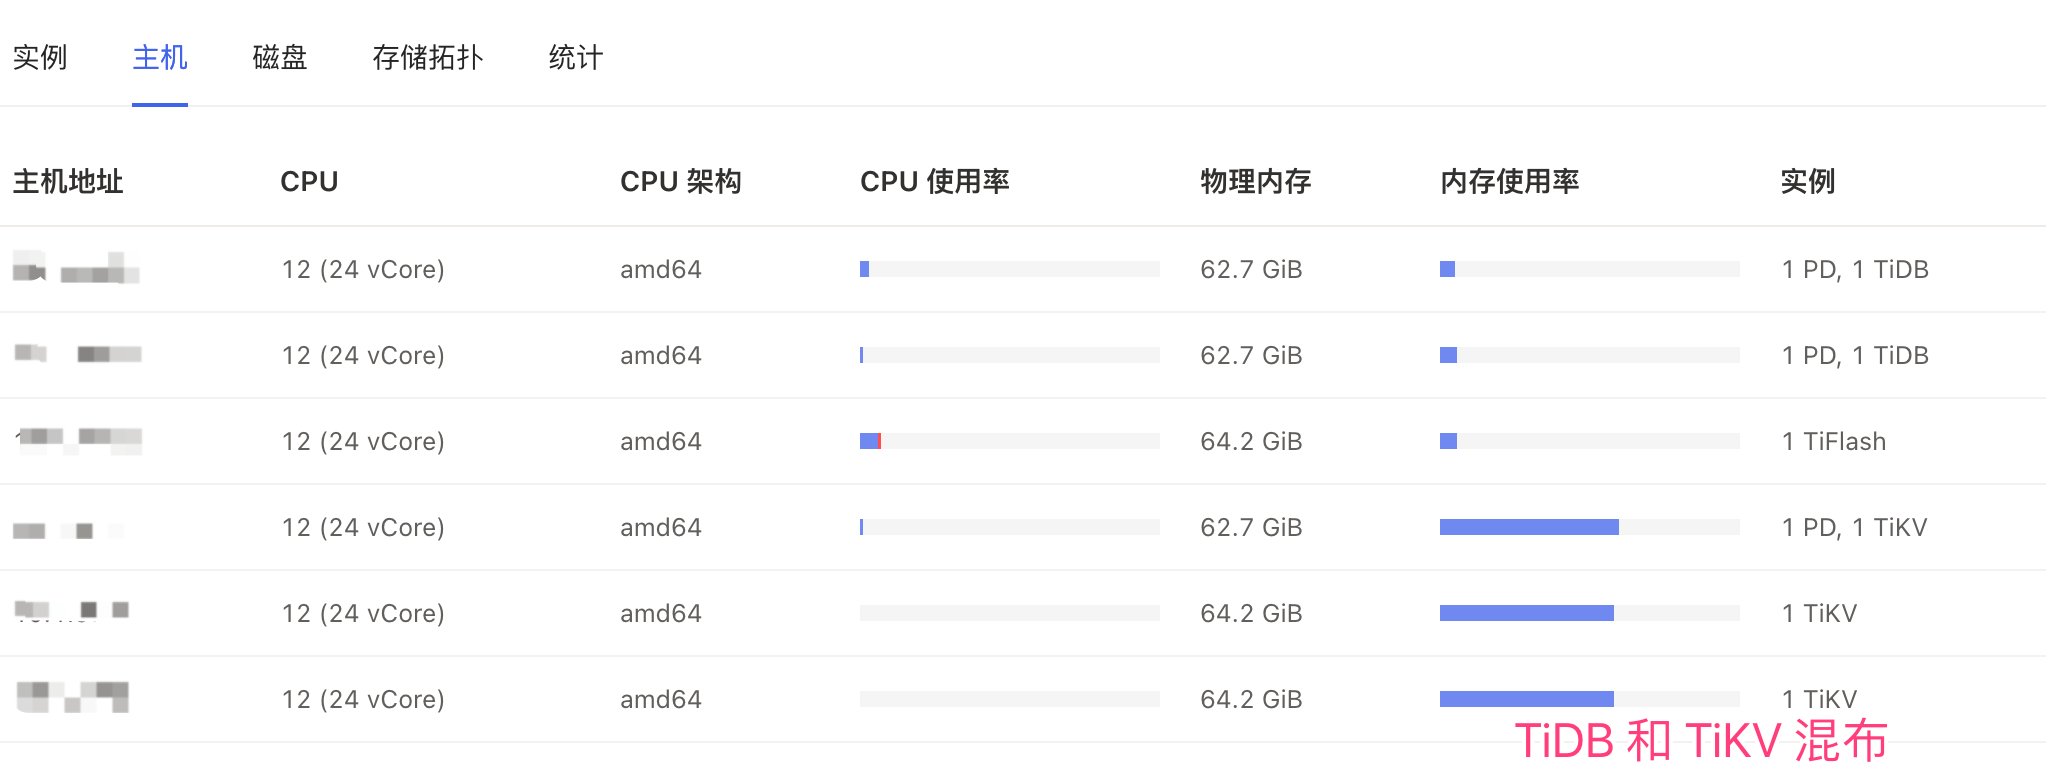Click memory usage bar of TiFlash host
The height and width of the screenshot is (783, 2046).
1589,441
